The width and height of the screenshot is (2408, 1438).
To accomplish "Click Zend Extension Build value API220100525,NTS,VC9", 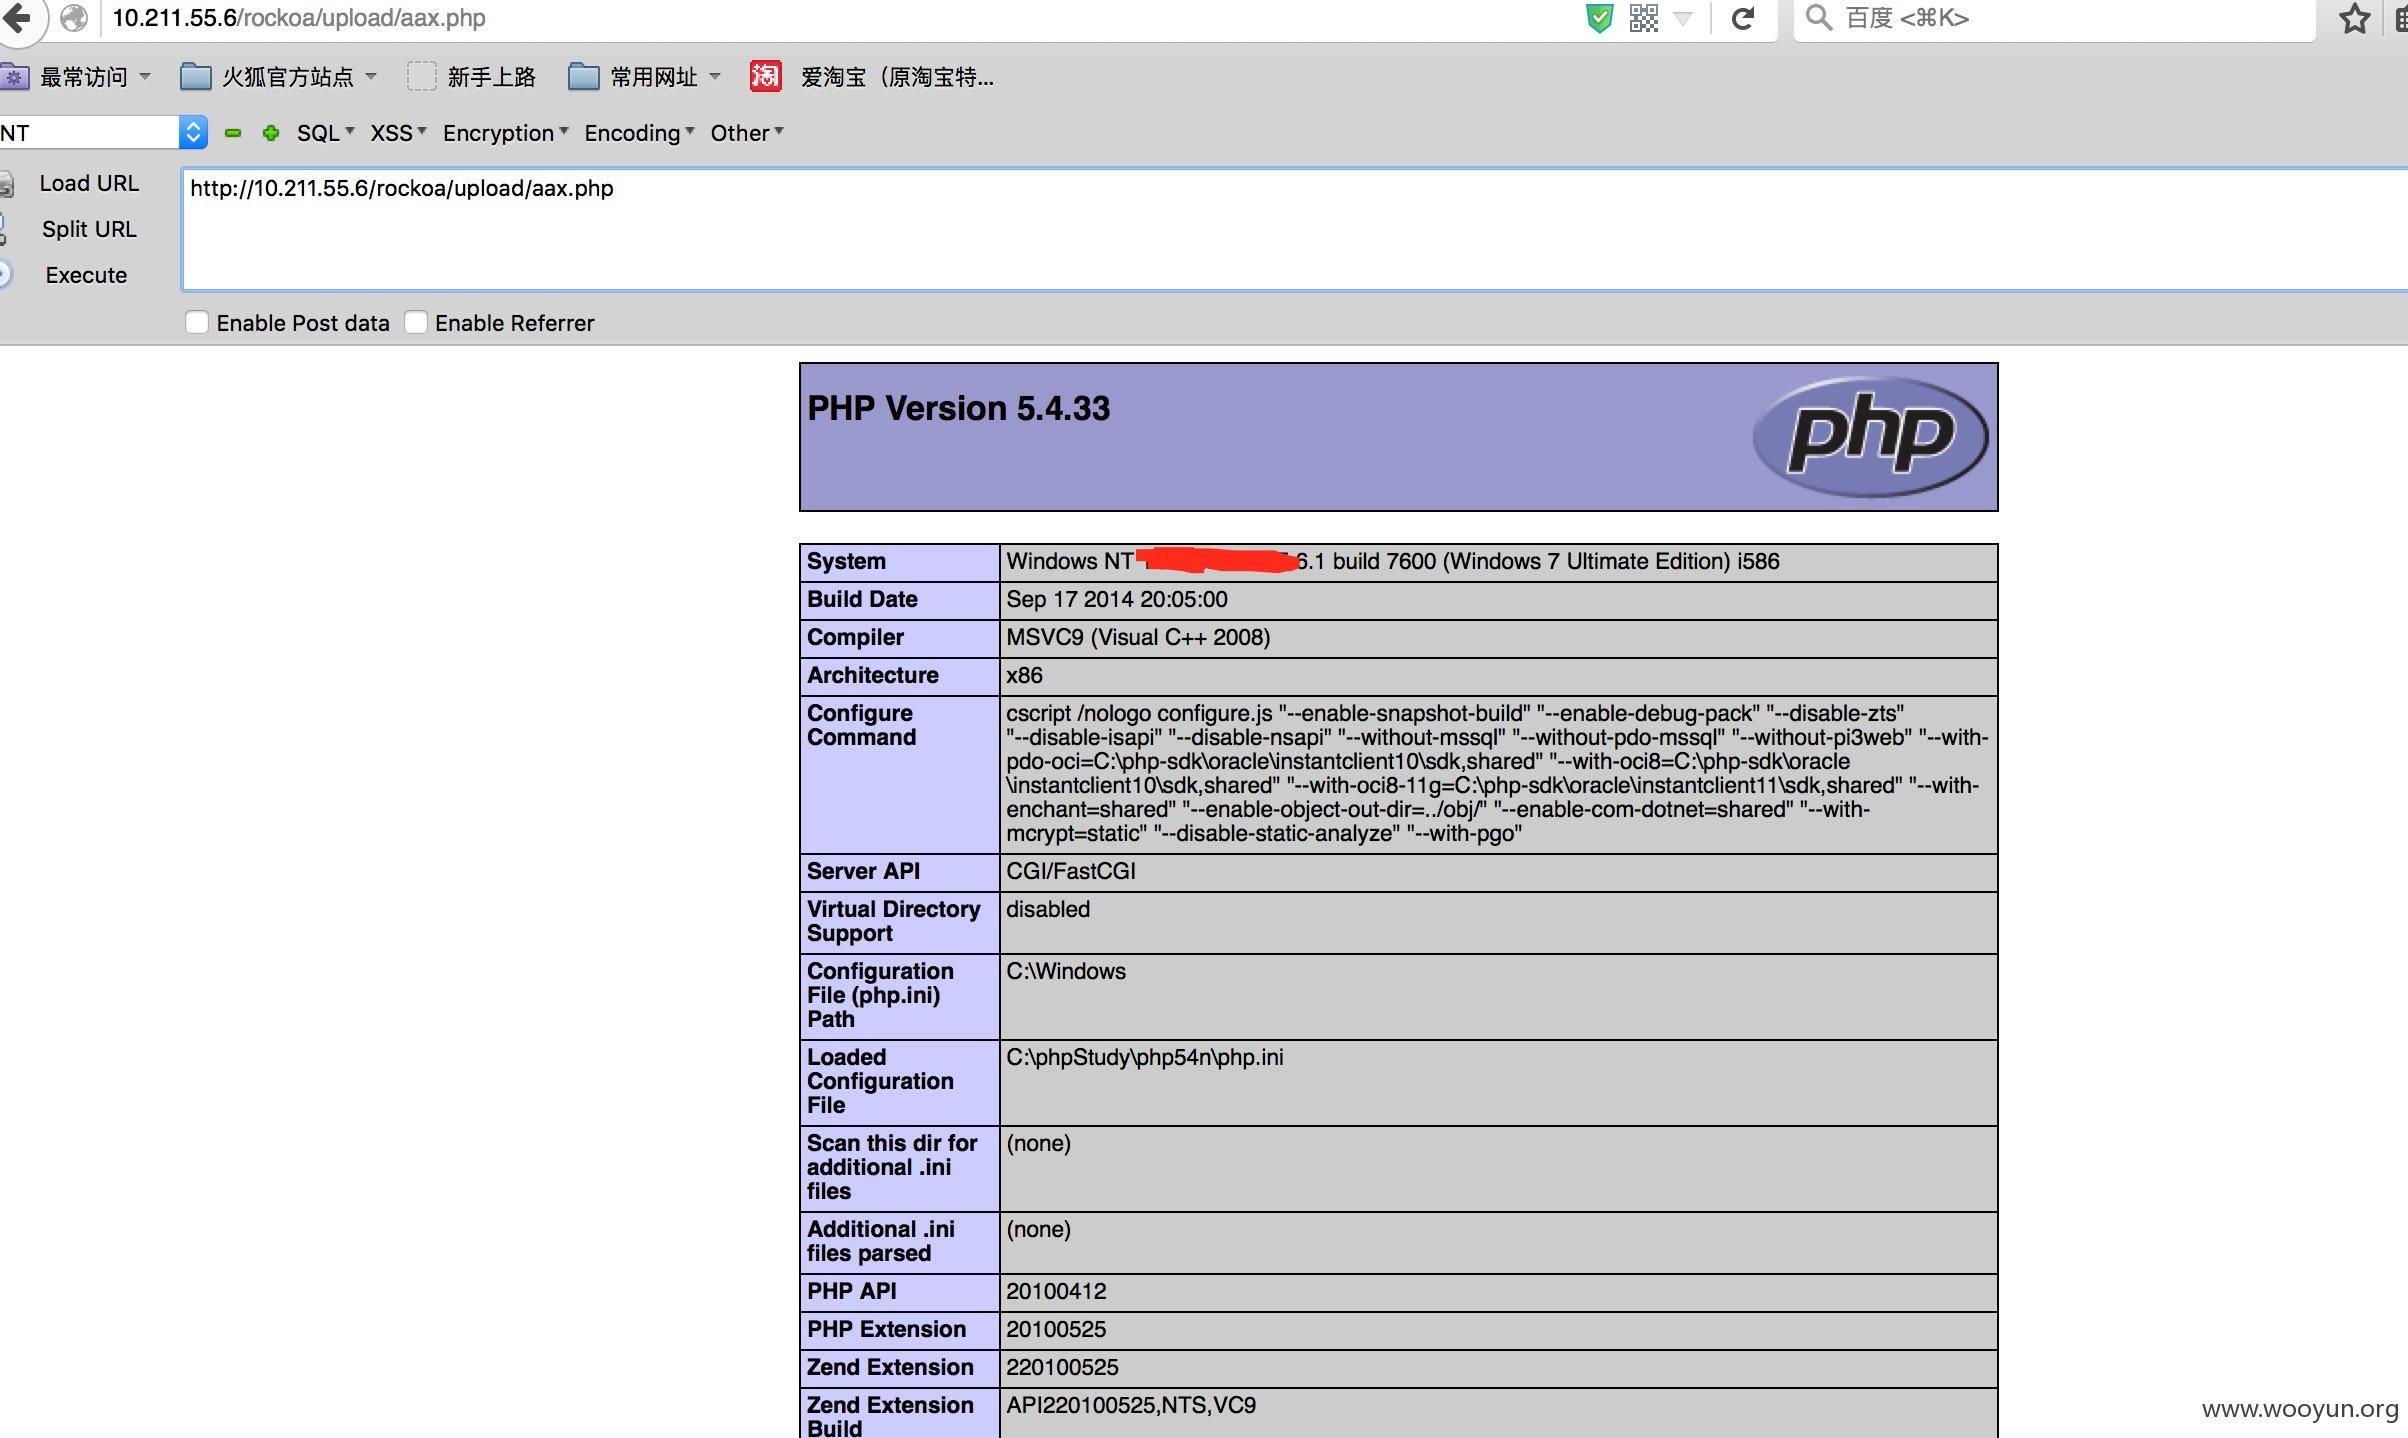I will (x=1131, y=1405).
